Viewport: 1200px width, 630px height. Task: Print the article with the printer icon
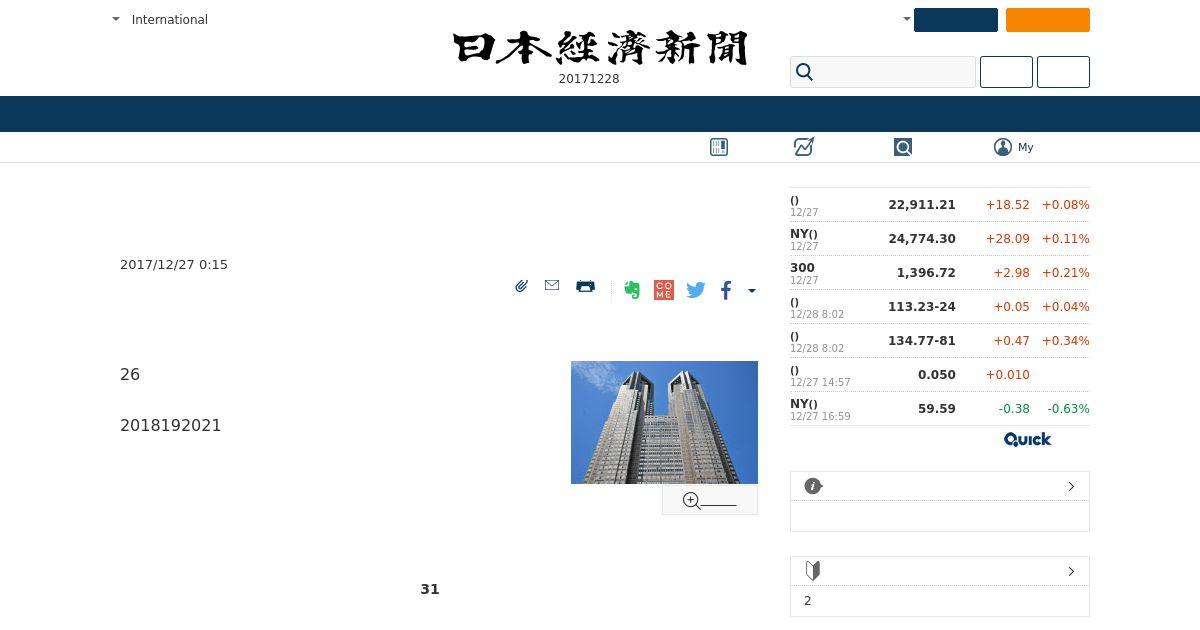[585, 286]
